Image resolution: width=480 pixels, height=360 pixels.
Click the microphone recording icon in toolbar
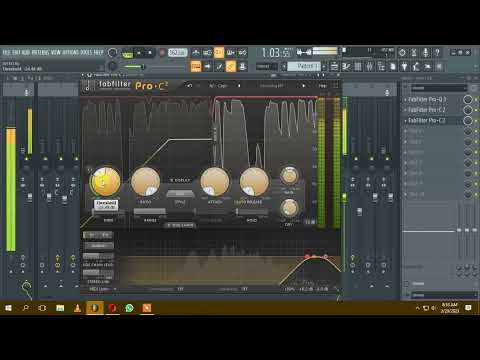[425, 53]
